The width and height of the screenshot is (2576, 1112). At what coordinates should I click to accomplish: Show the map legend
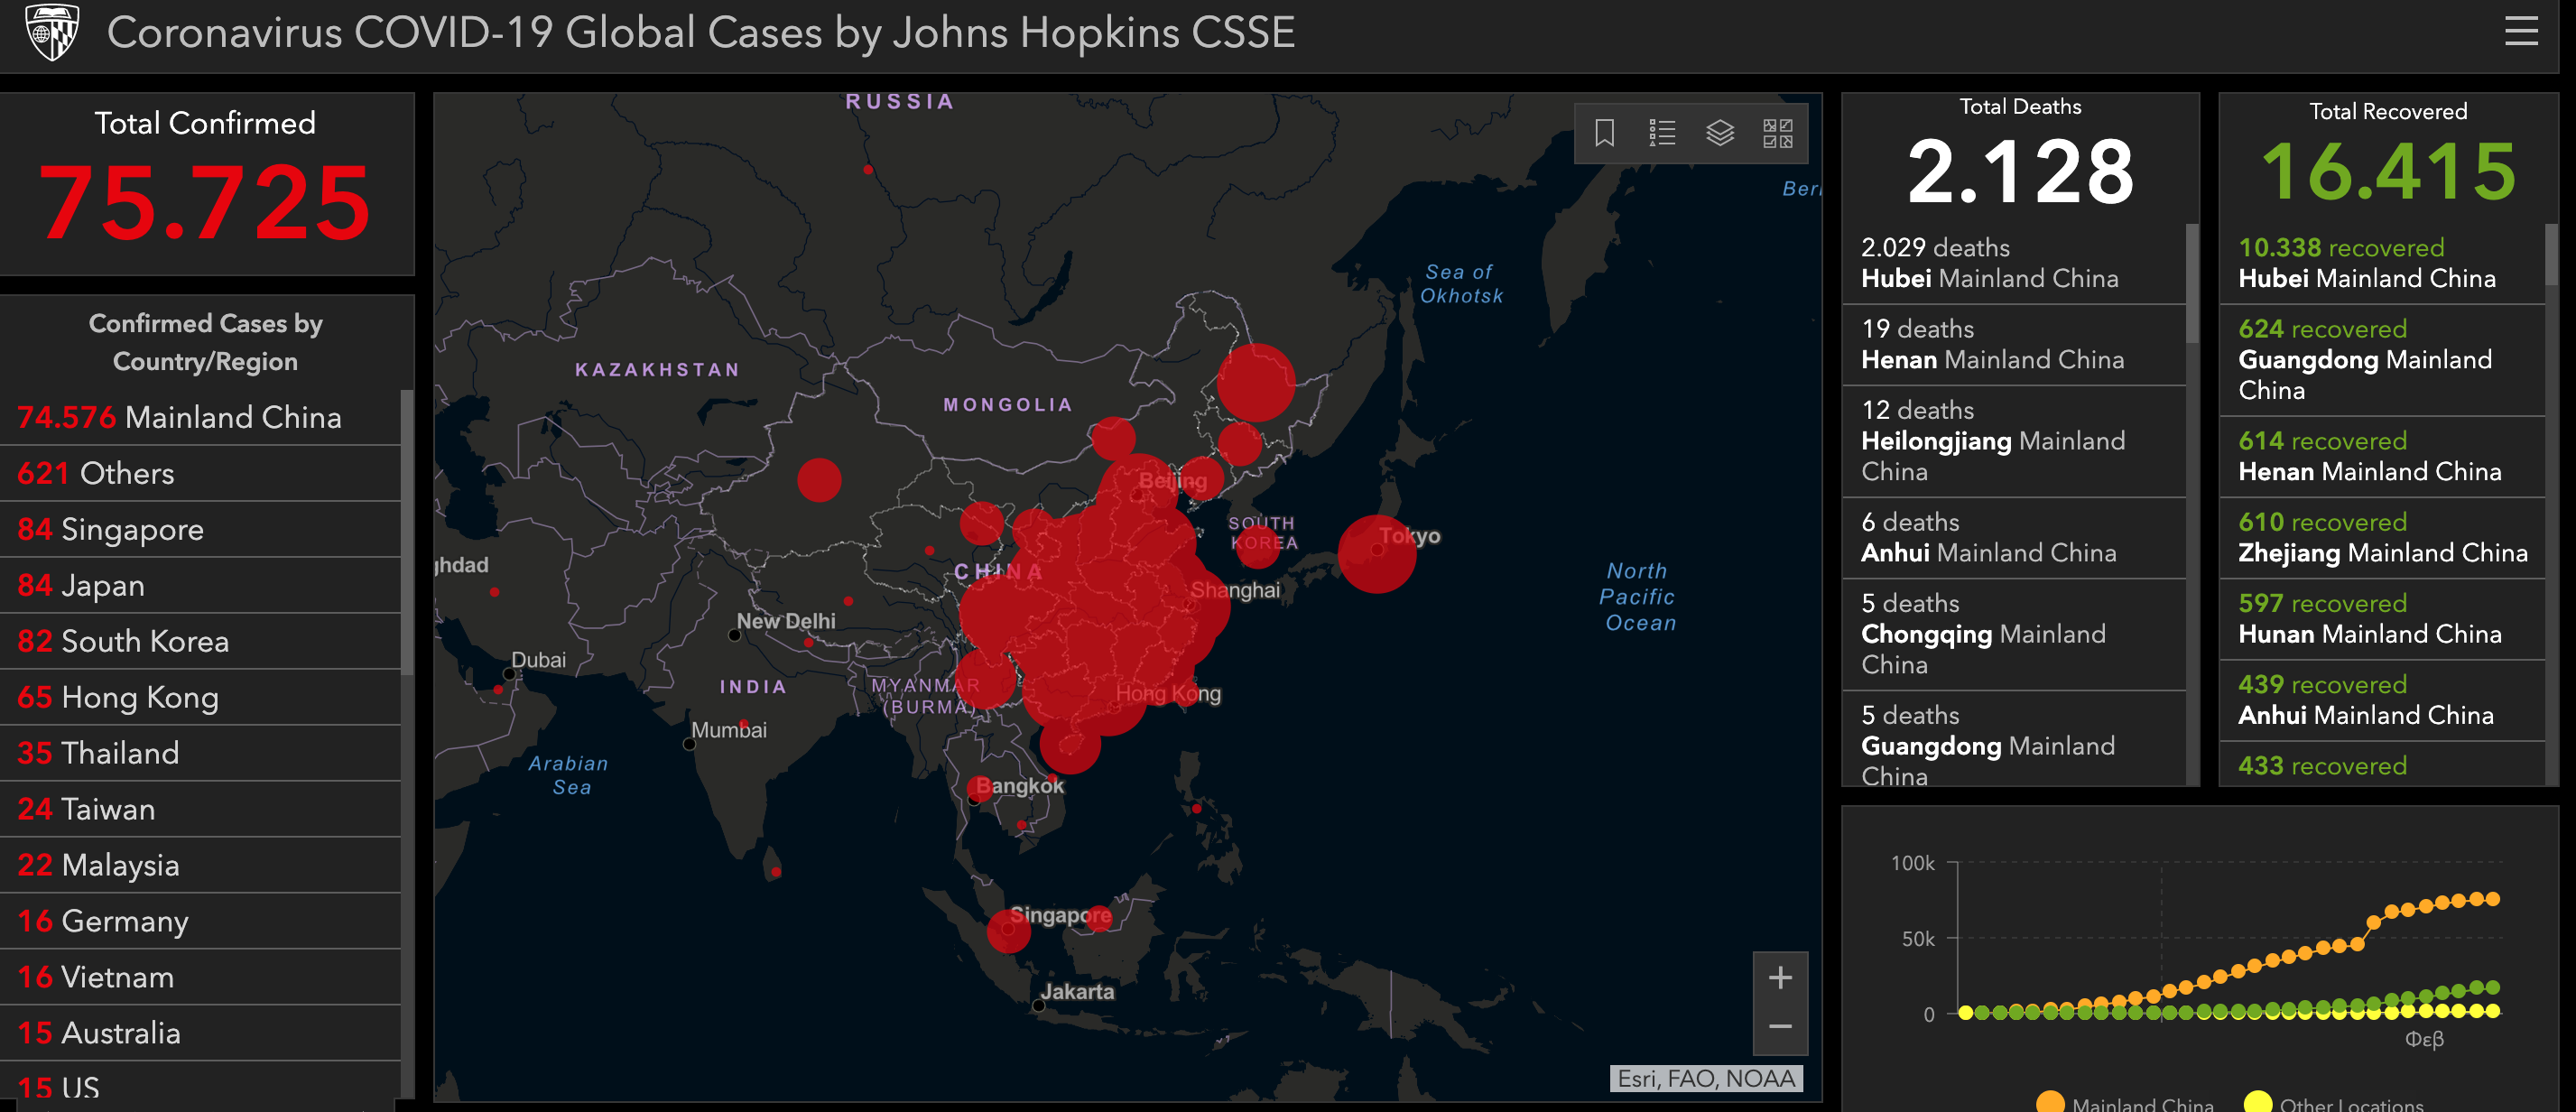click(x=1661, y=133)
